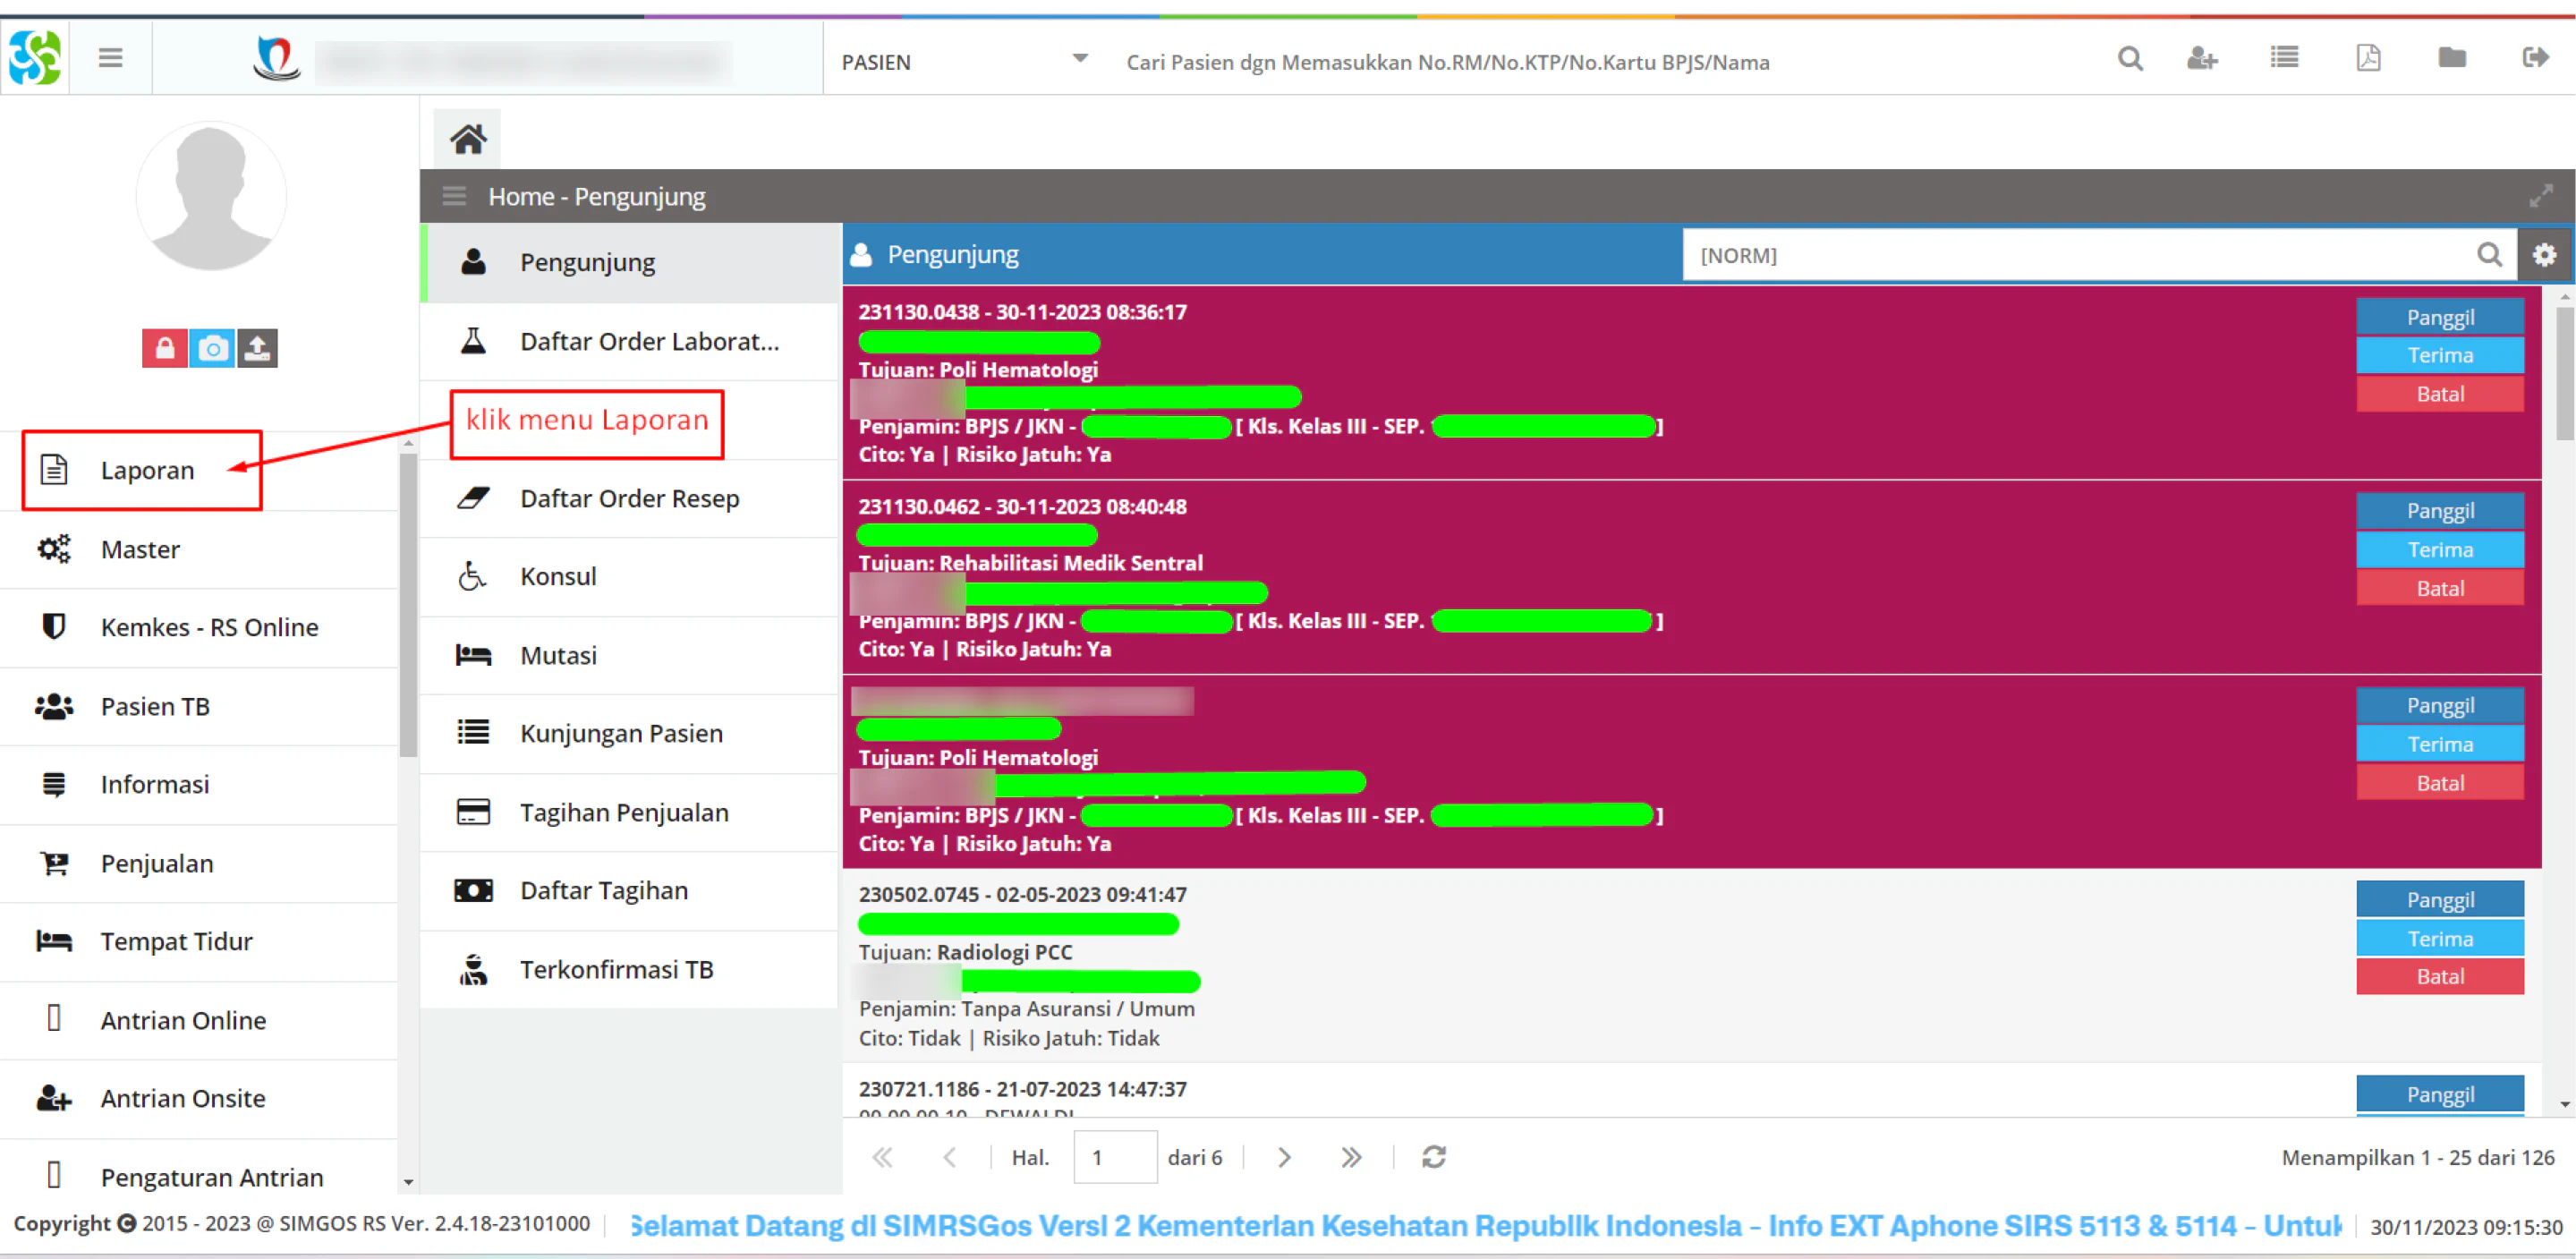Click Batal on first Poli Hematologi entry
This screenshot has width=2576, height=1259.
(2440, 394)
